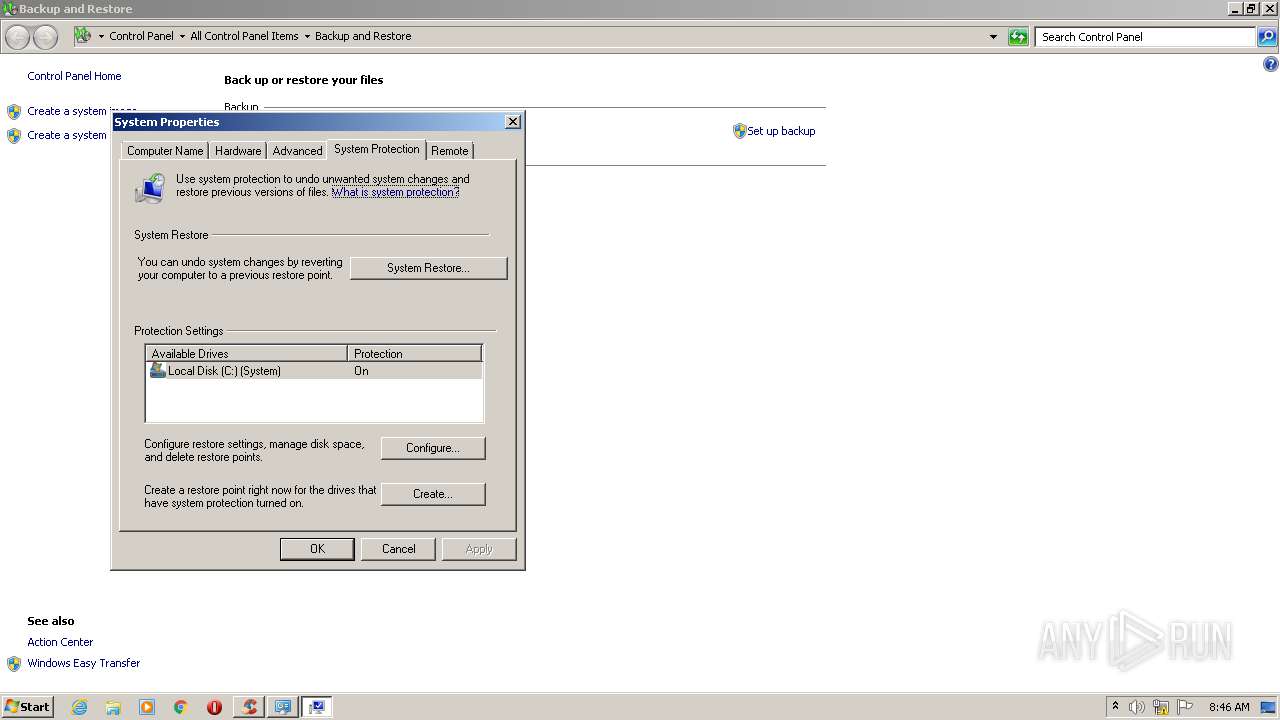This screenshot has height=720, width=1280.
Task: Click the Control Panel icon in address bar
Action: [83, 36]
